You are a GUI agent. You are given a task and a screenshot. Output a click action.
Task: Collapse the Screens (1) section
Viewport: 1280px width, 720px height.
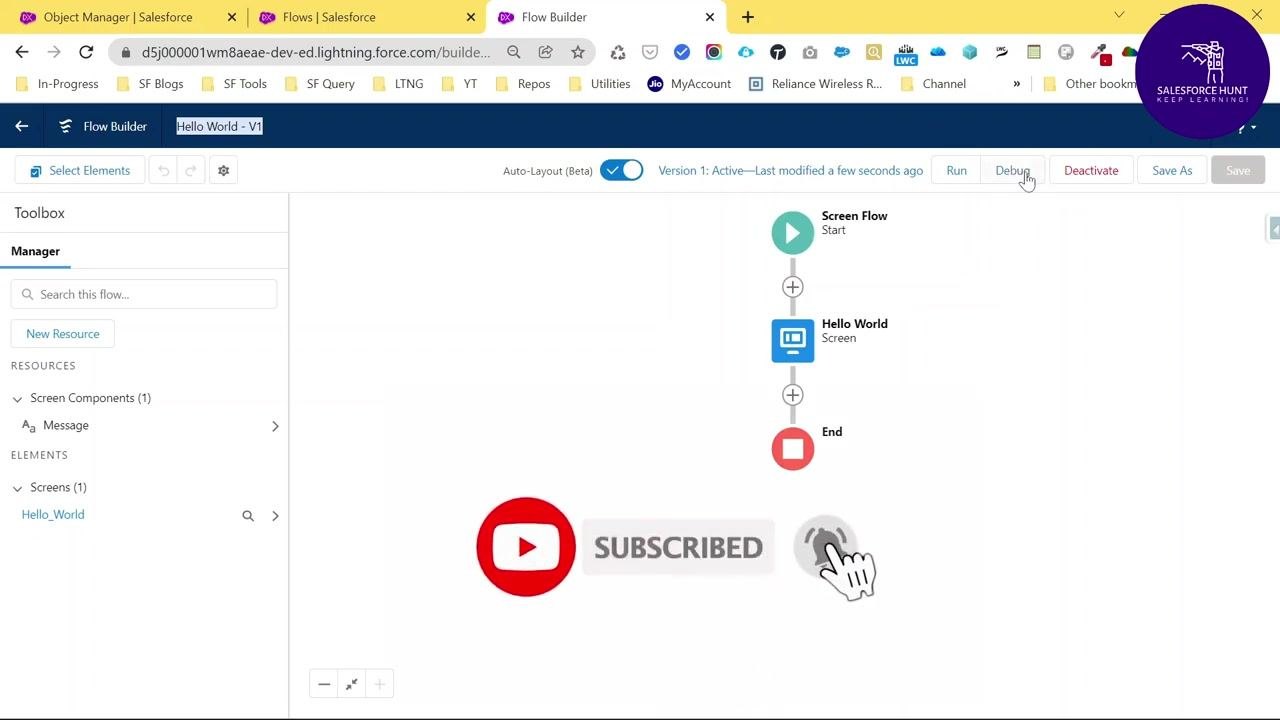pos(17,488)
